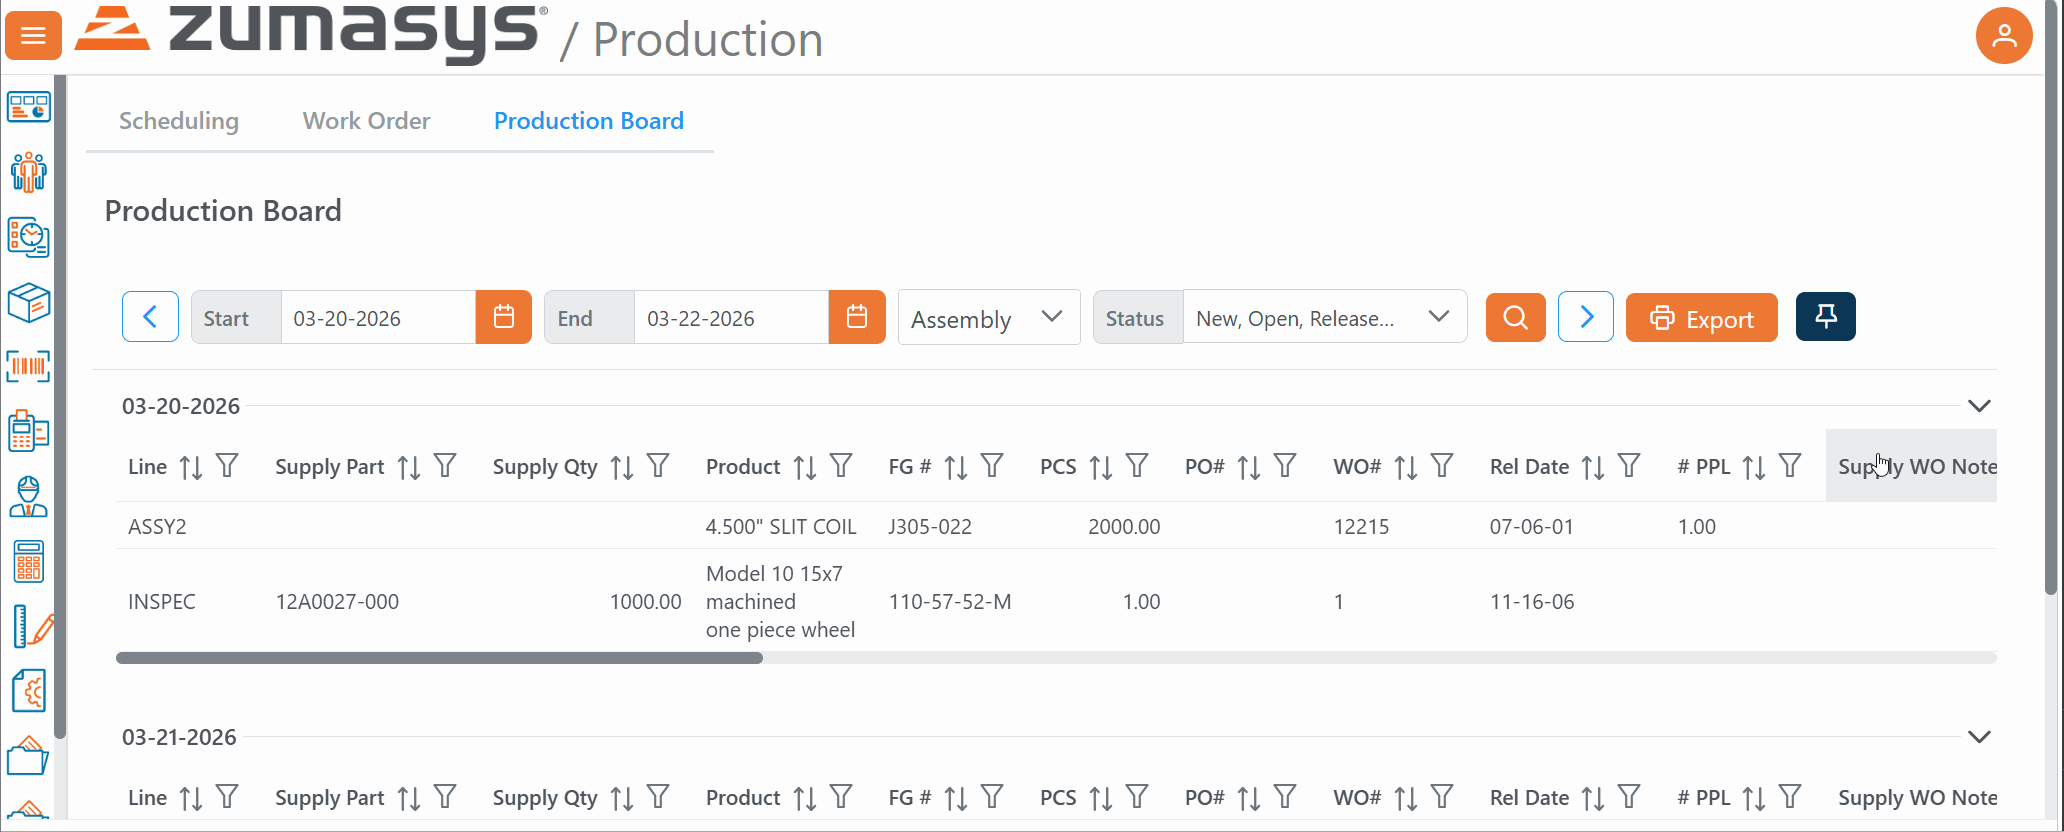The image size is (2064, 832).
Task: Open the dashboard icon in sidebar
Action: pos(29,107)
